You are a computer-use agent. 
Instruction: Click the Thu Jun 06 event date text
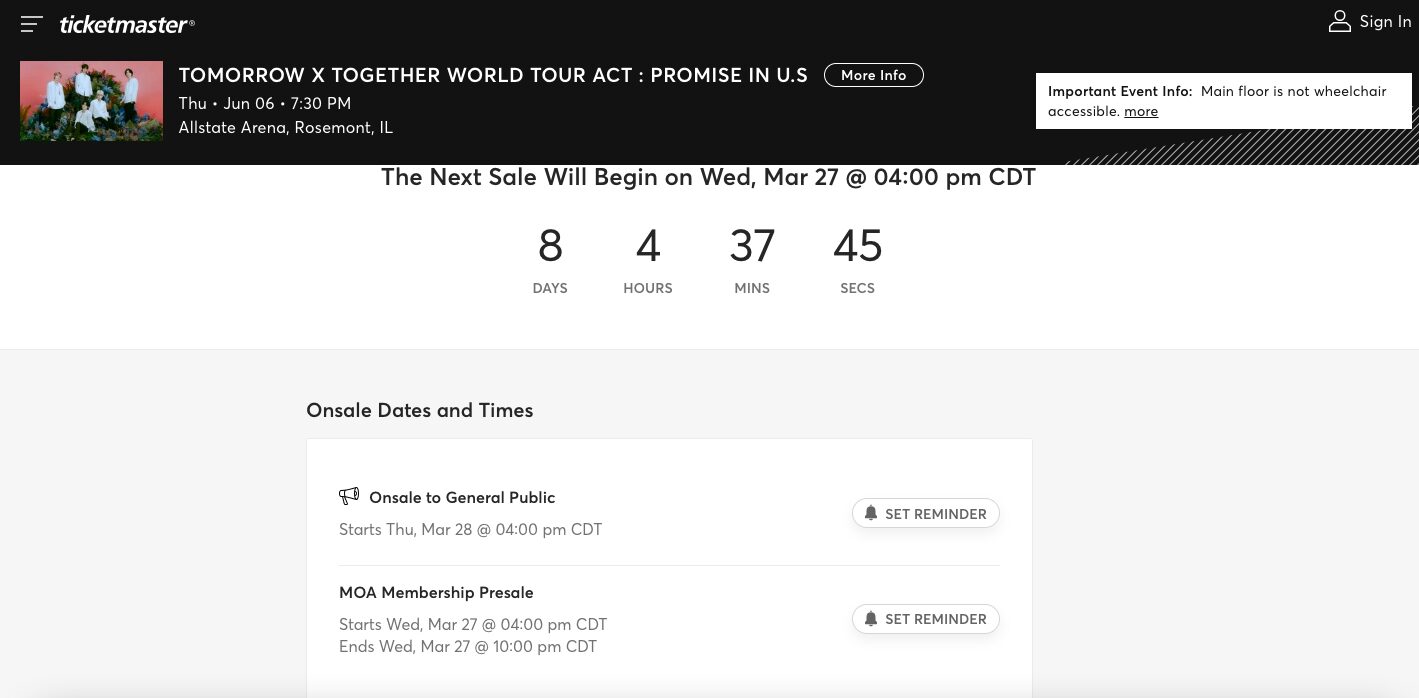coord(264,103)
